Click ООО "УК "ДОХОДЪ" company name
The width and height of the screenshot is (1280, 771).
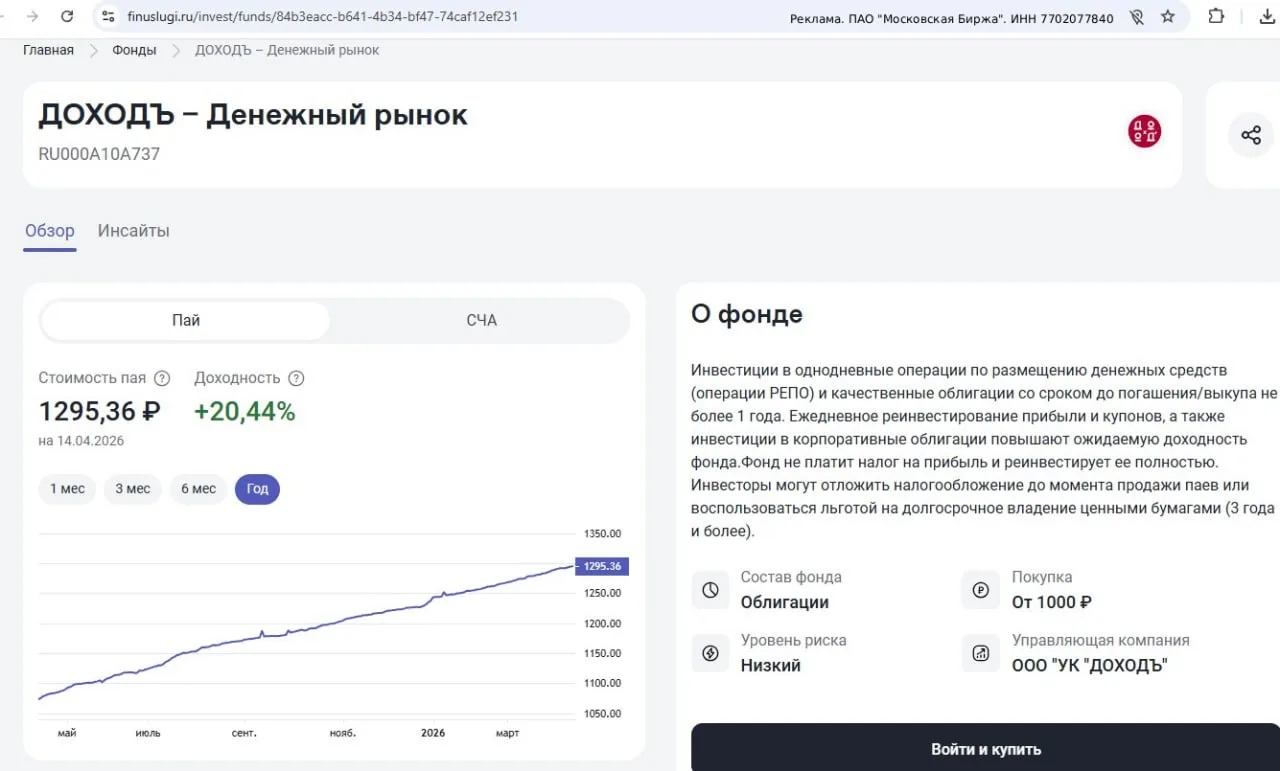click(1090, 665)
